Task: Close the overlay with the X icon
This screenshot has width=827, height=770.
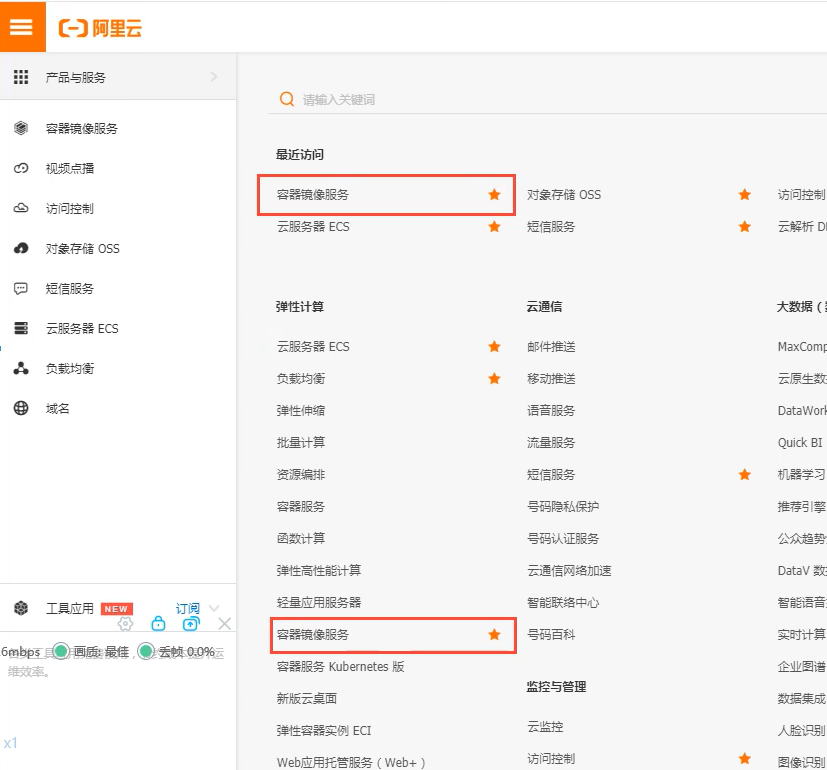Action: coord(225,624)
